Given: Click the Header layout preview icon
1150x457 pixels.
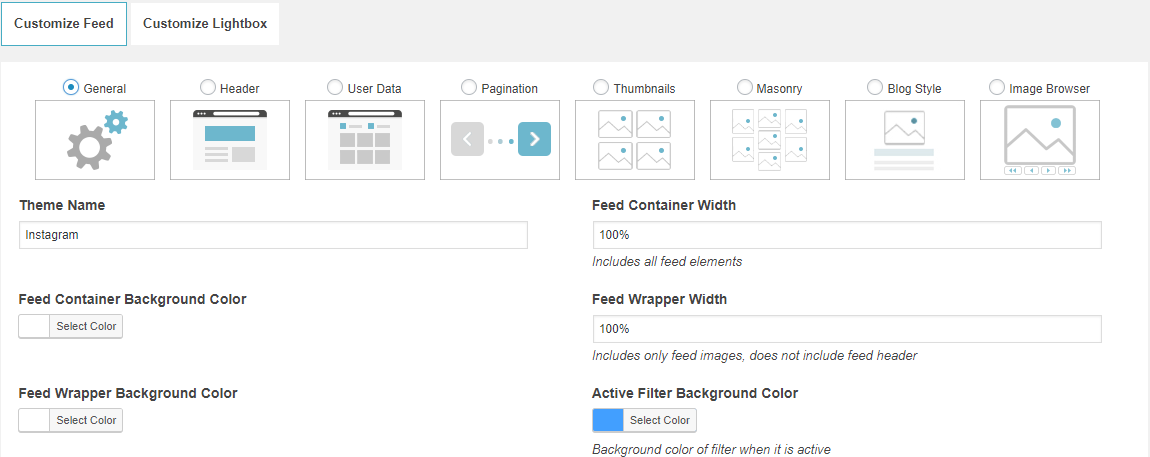Looking at the screenshot, I should 230,140.
